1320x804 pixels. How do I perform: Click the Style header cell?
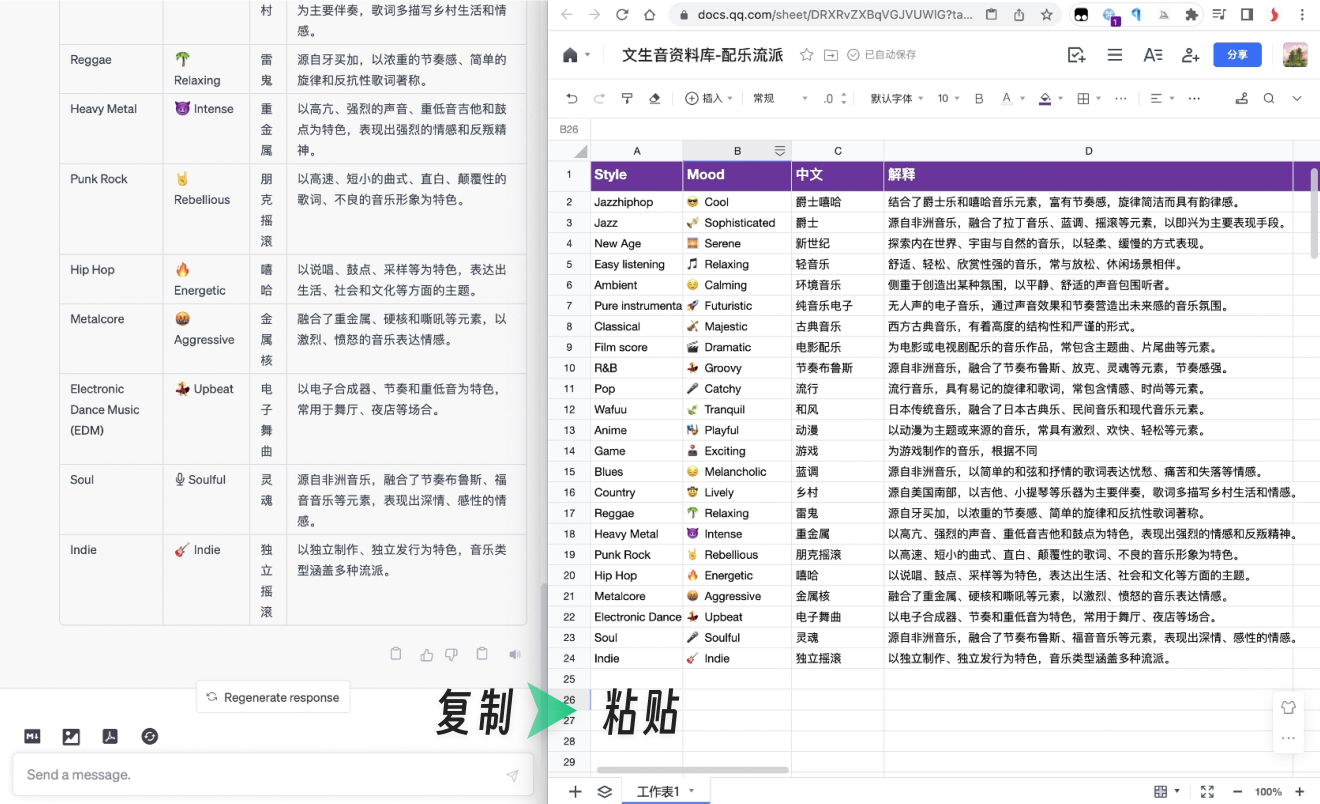click(x=636, y=175)
